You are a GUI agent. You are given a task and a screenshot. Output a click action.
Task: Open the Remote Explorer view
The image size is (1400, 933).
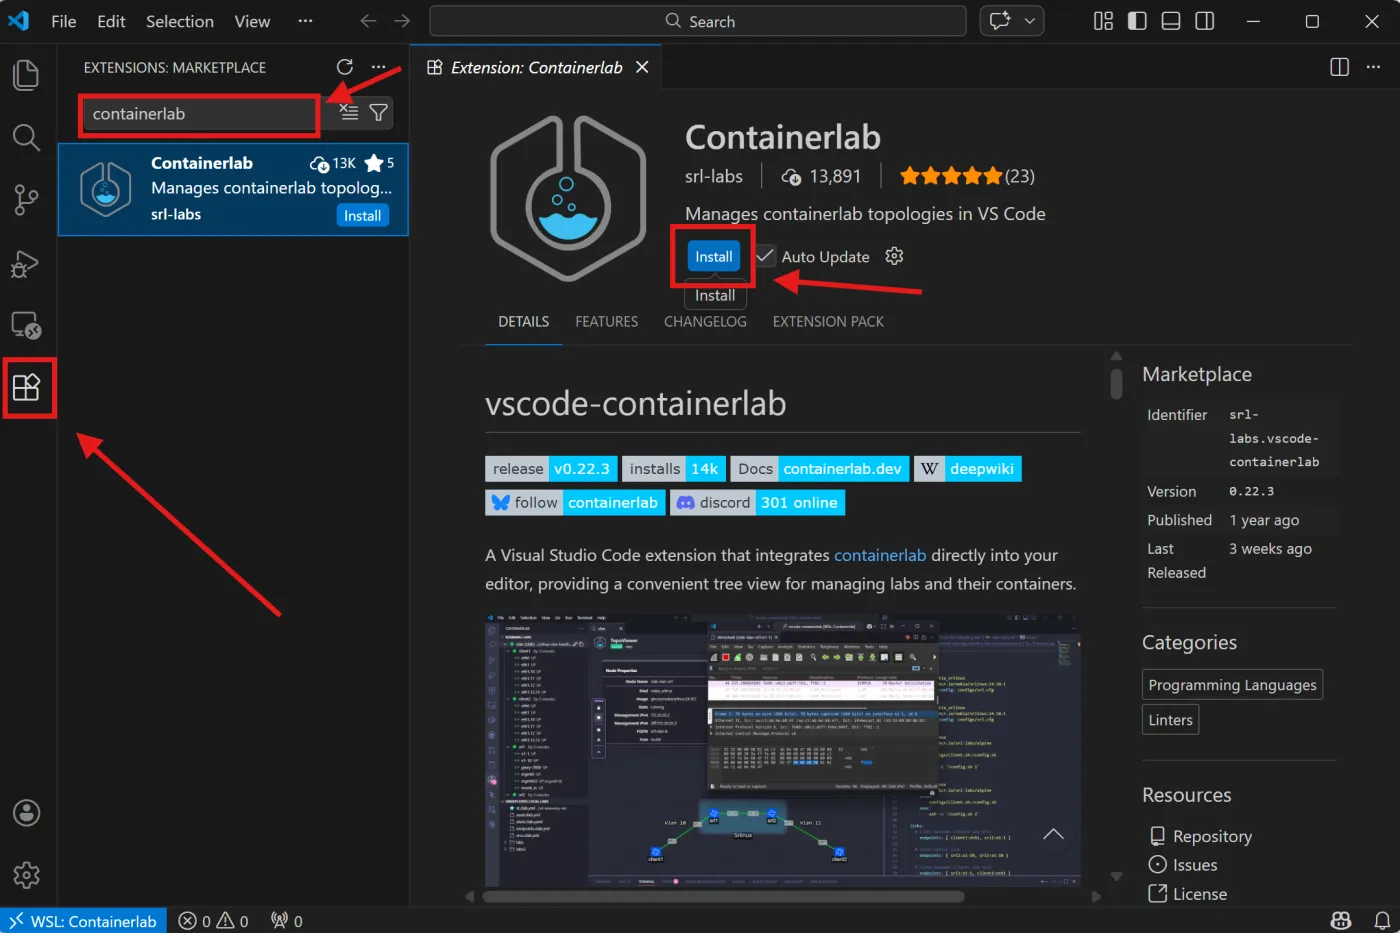pos(26,325)
